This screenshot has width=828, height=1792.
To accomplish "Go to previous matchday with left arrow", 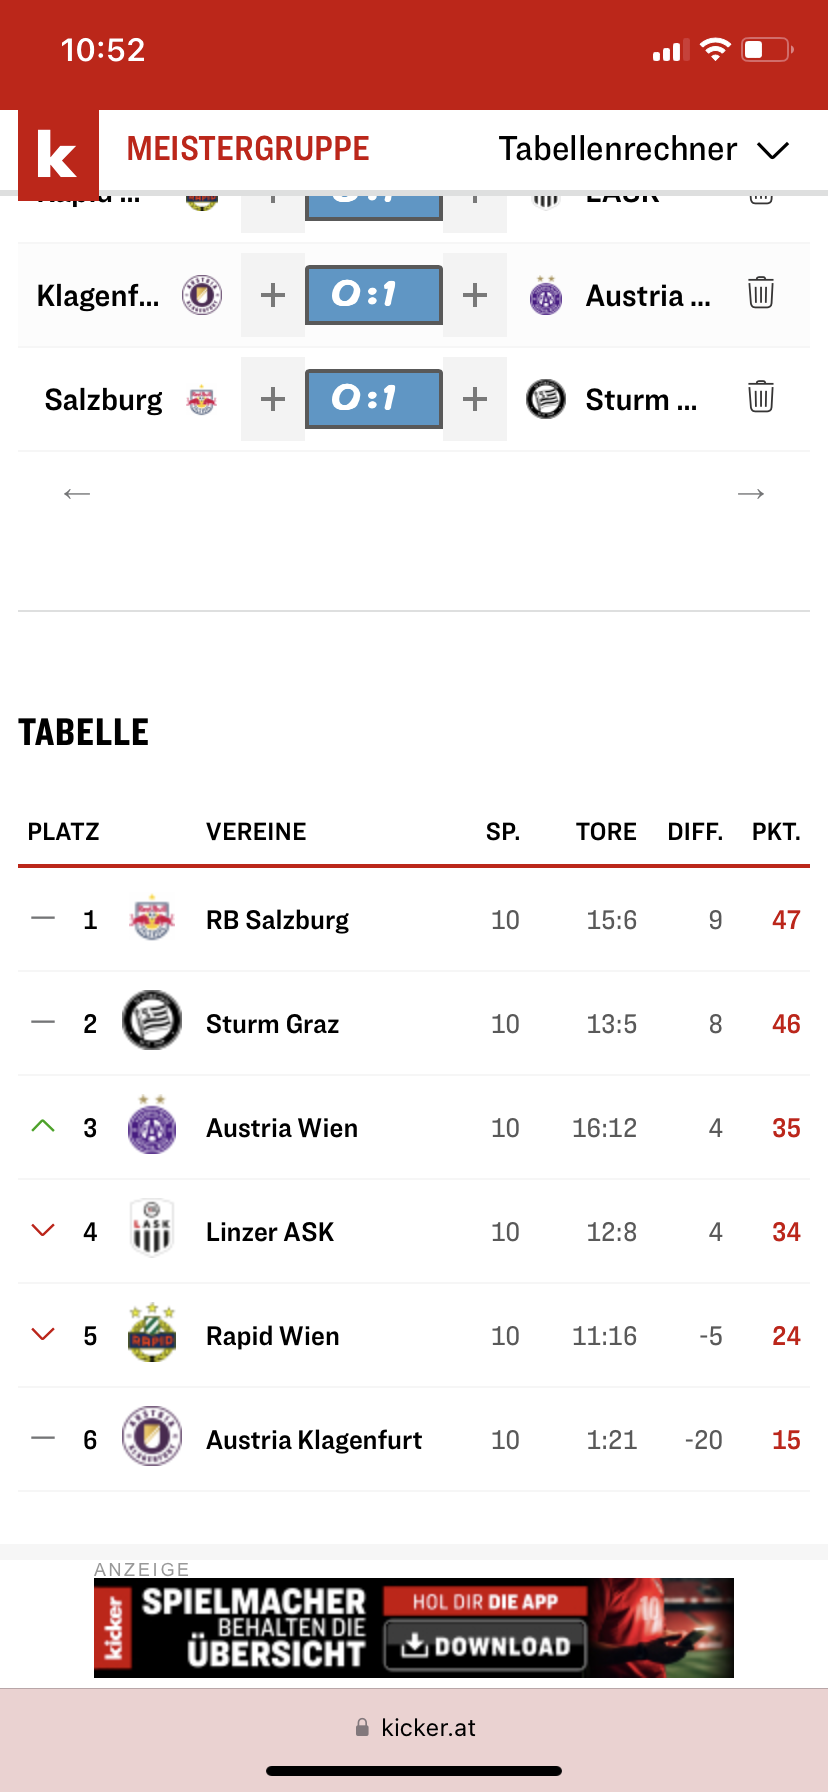I will [x=77, y=494].
